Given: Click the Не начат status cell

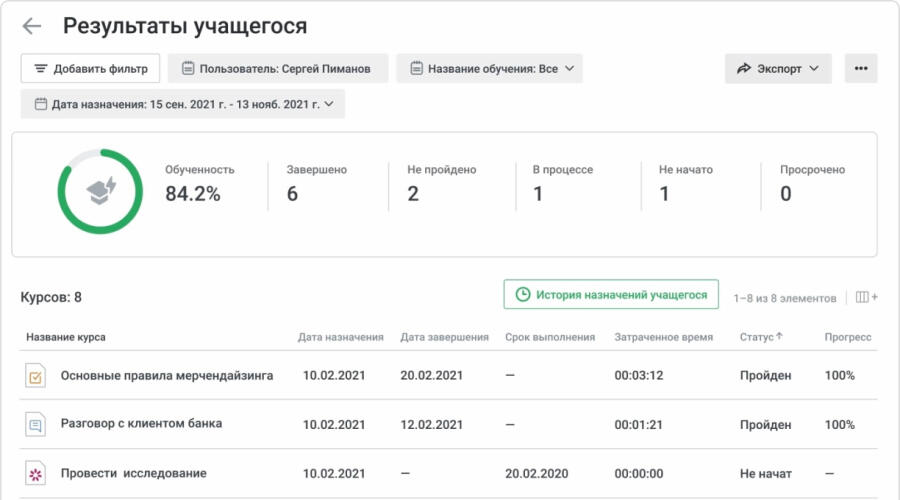Looking at the screenshot, I should point(766,474).
